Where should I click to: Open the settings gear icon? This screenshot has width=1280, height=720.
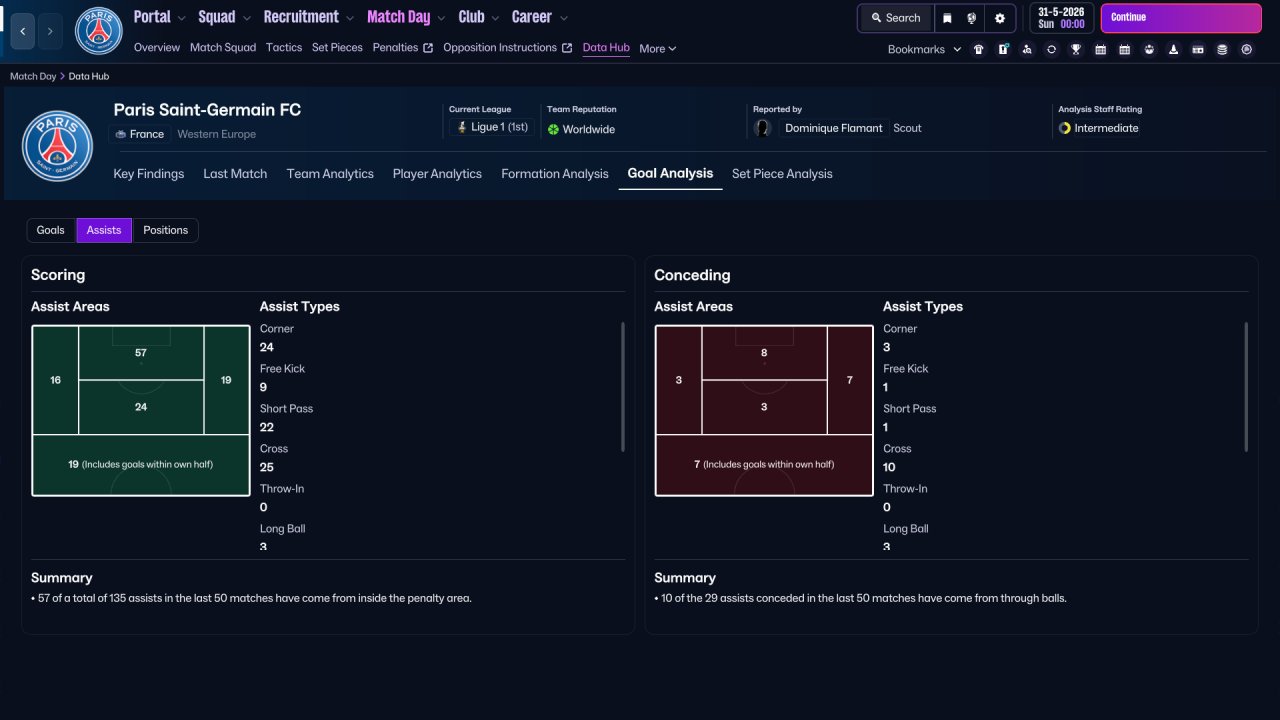tap(1000, 18)
